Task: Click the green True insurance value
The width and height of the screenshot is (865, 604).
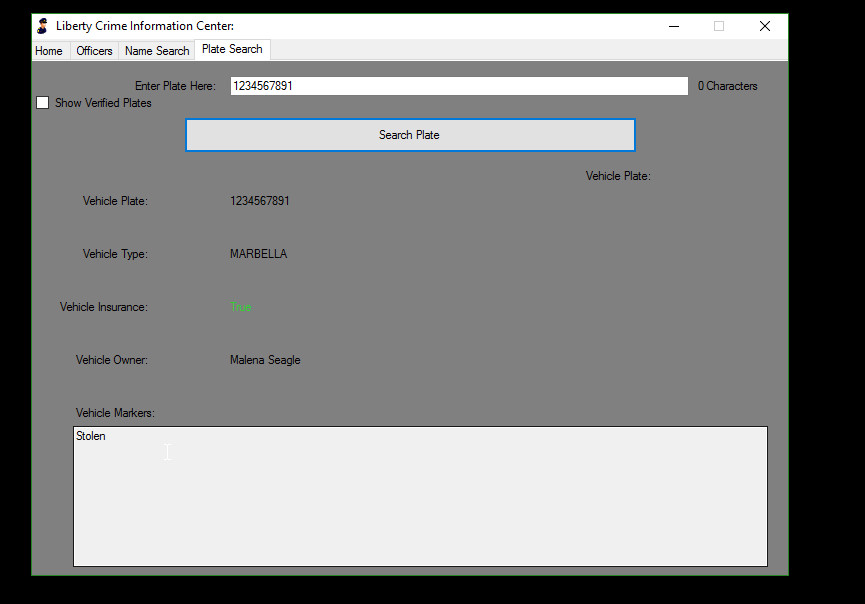Action: (x=240, y=307)
